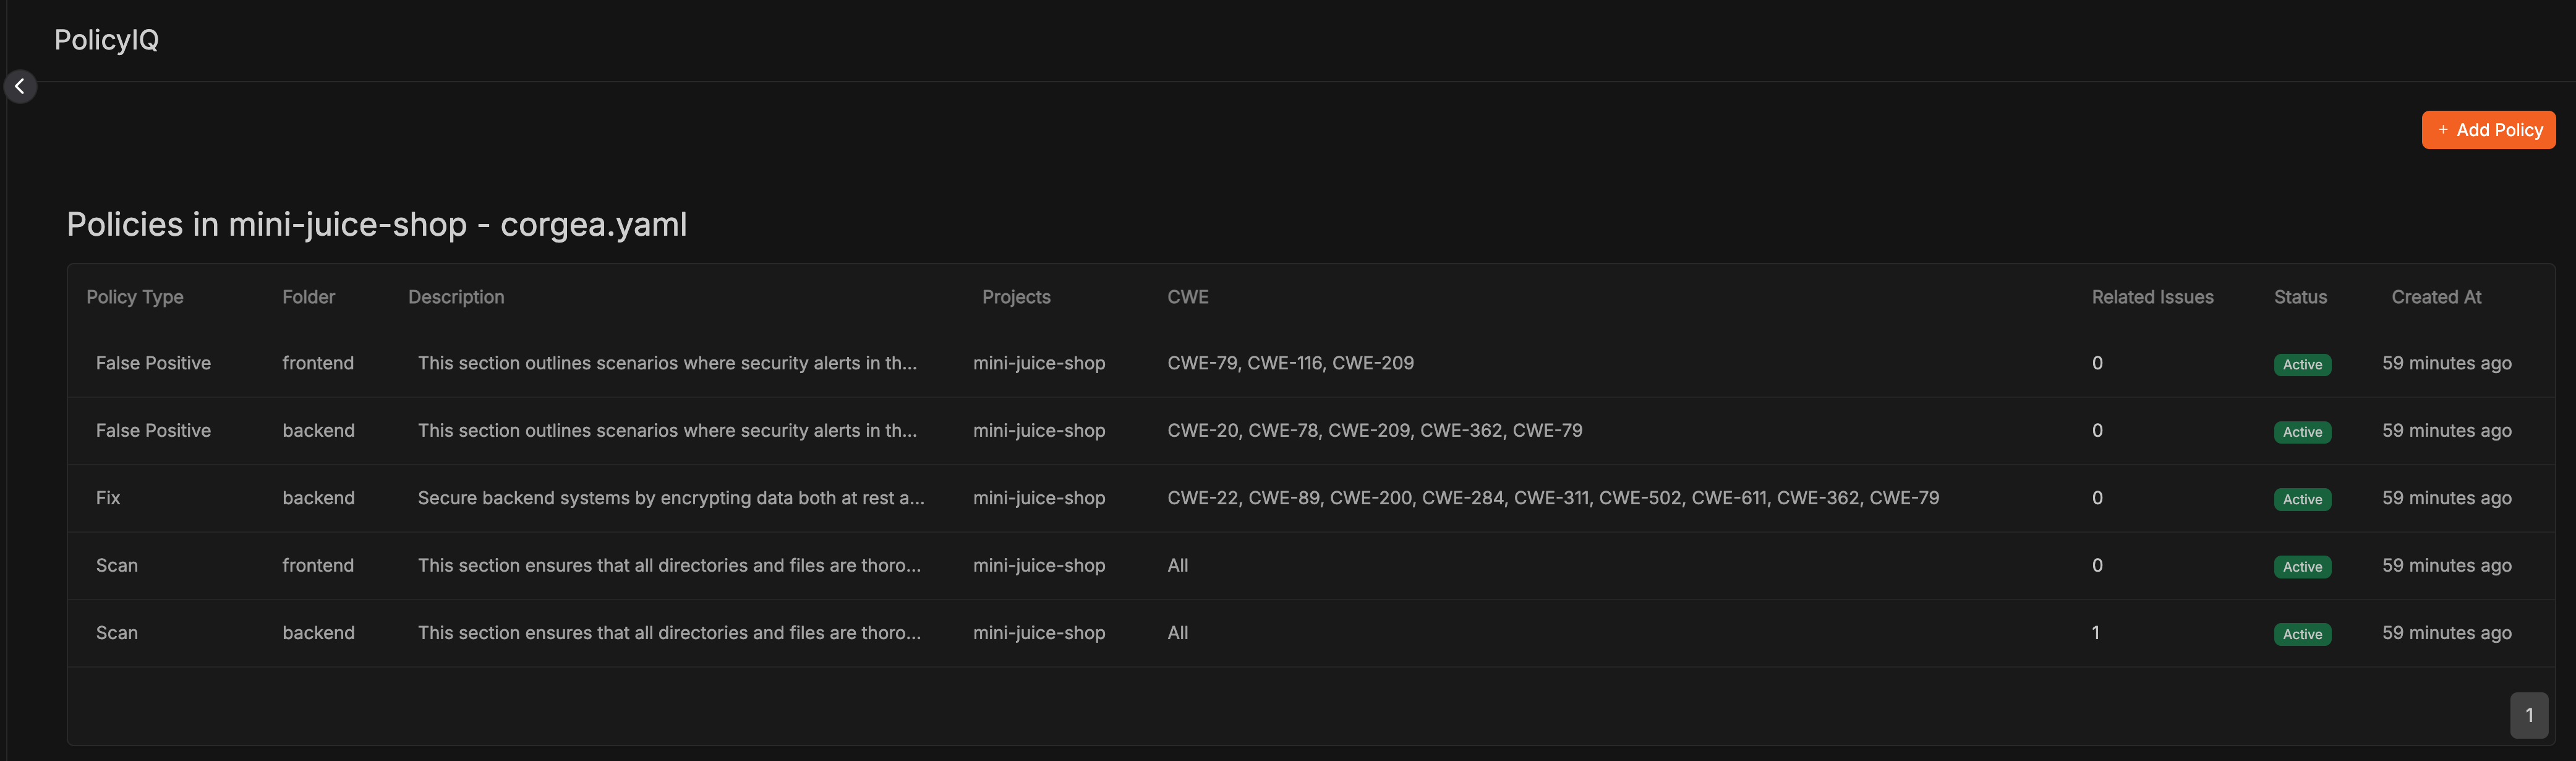Click related issues count 1 in last row
This screenshot has width=2576, height=761.
(2095, 633)
